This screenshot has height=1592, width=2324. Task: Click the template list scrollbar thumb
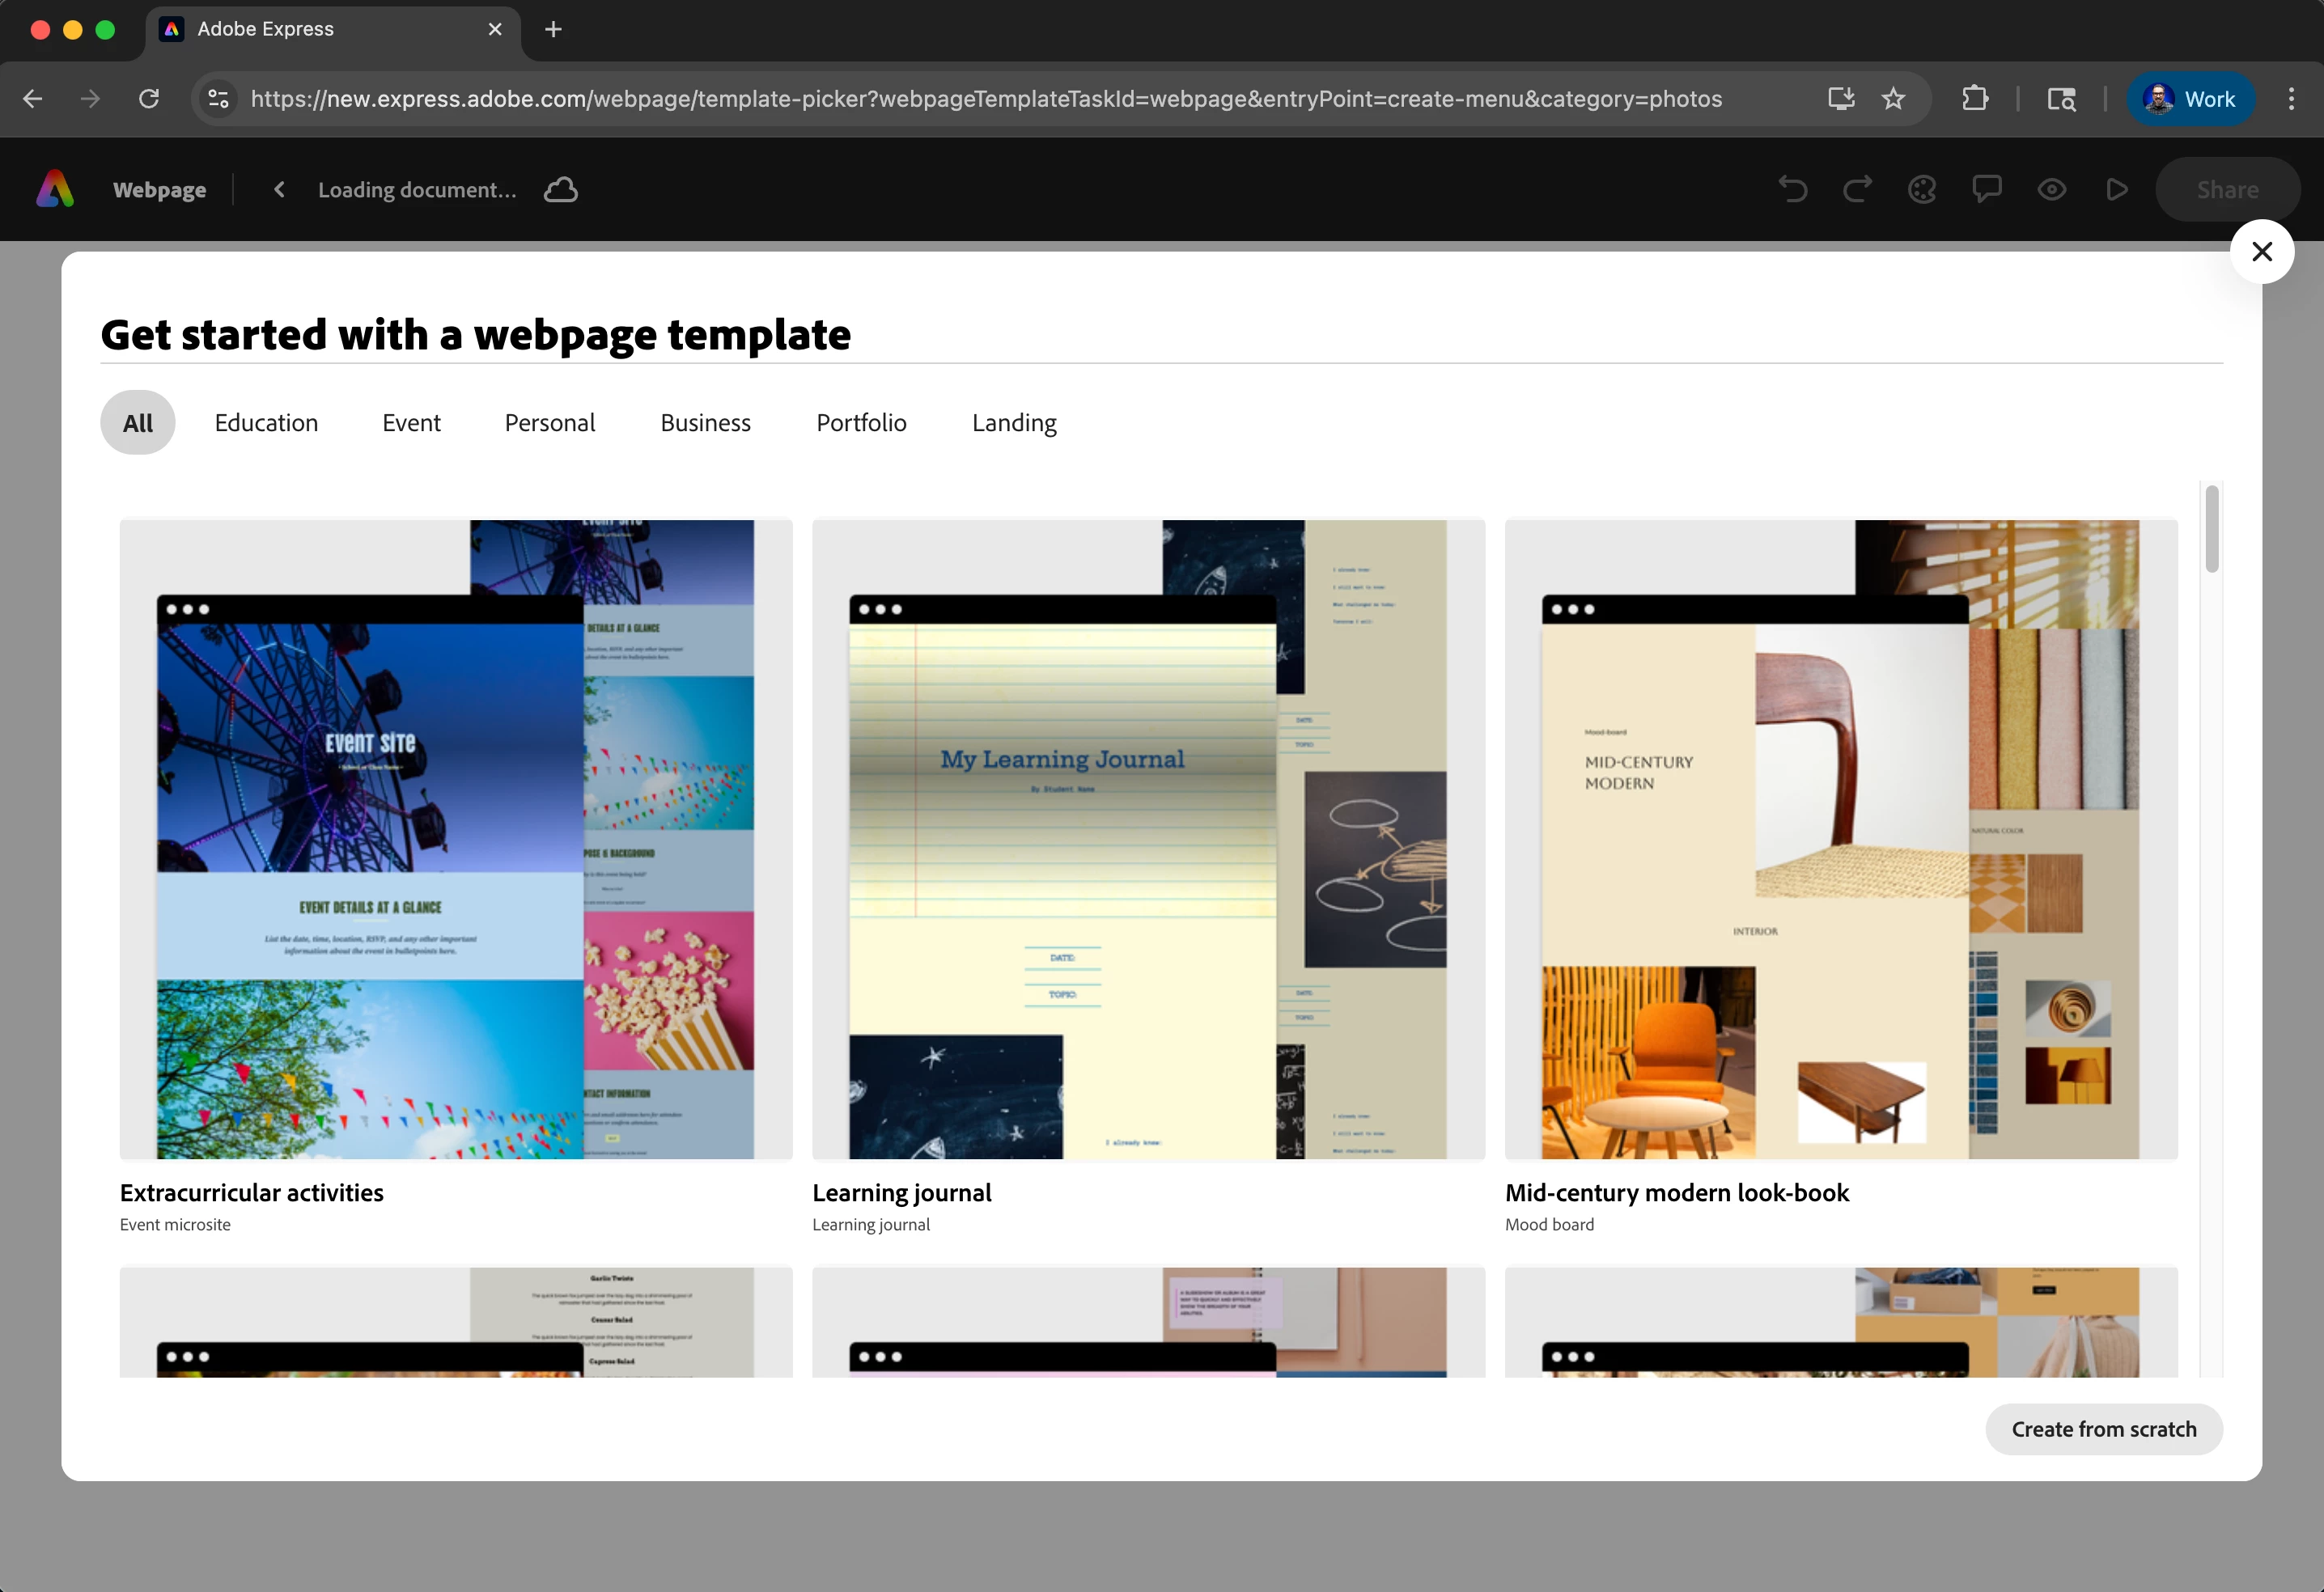pyautogui.click(x=2211, y=530)
